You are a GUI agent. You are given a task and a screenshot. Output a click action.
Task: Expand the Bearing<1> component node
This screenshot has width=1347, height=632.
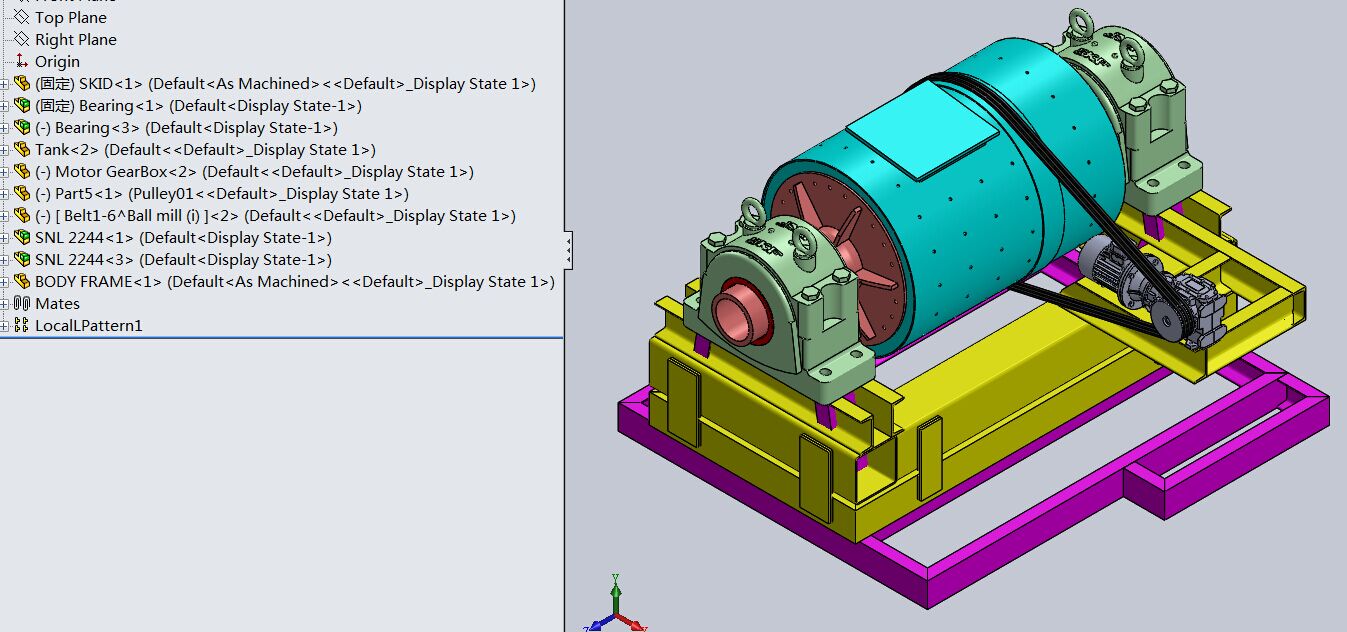[x=5, y=106]
